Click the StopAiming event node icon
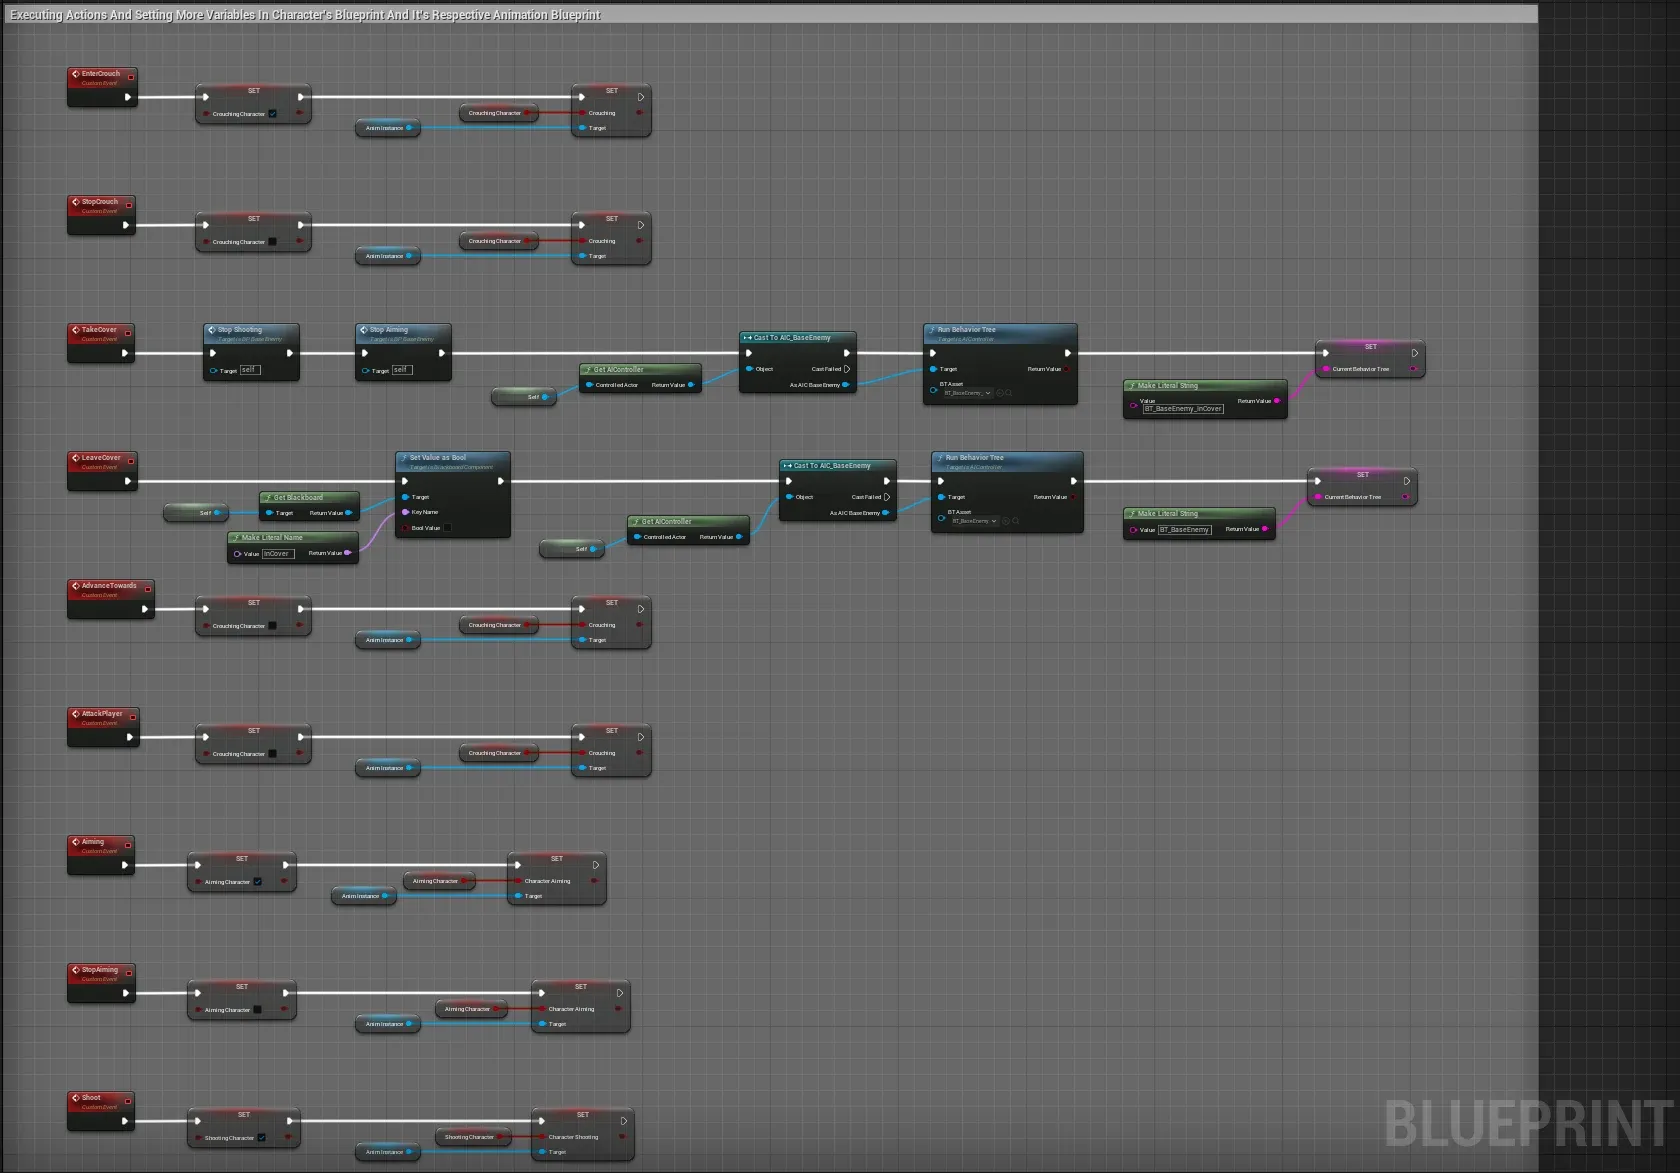 [x=76, y=970]
